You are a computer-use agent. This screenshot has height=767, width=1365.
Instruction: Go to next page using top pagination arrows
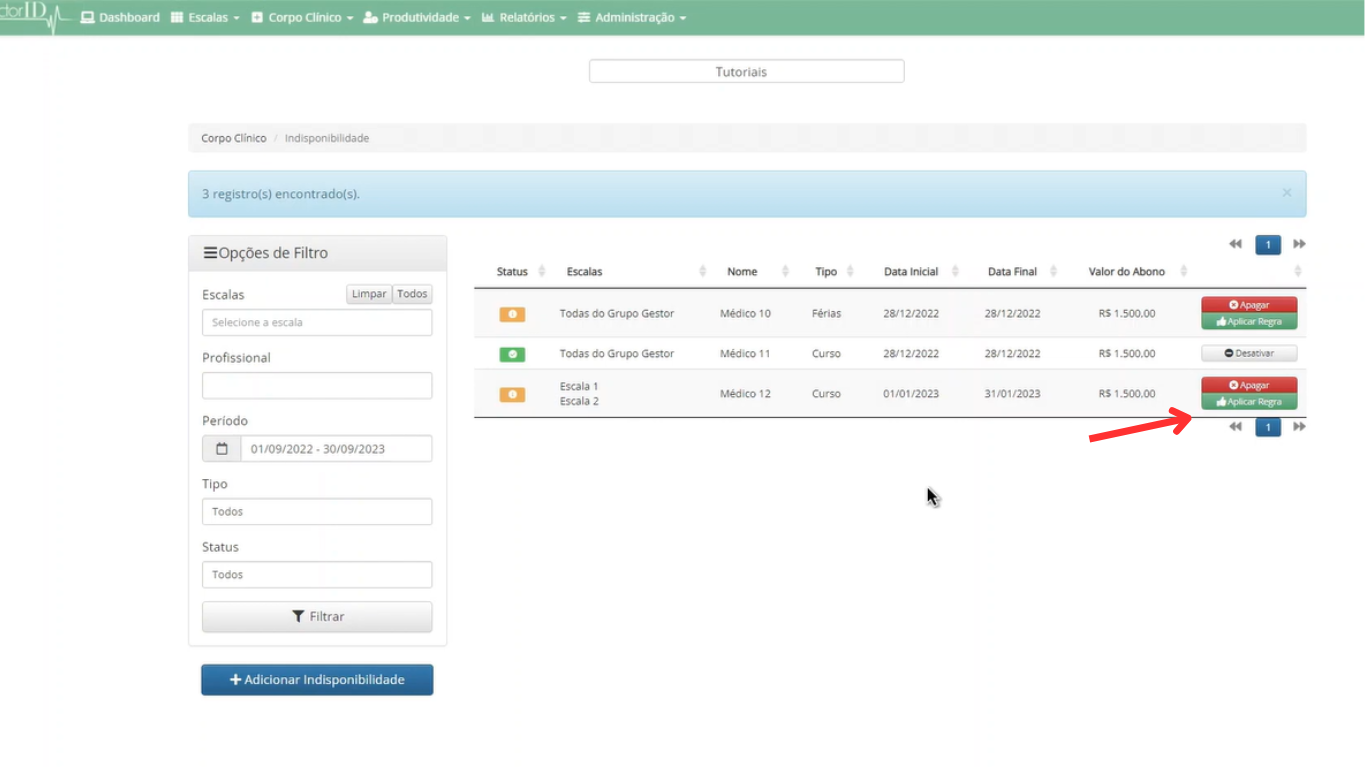[1299, 244]
